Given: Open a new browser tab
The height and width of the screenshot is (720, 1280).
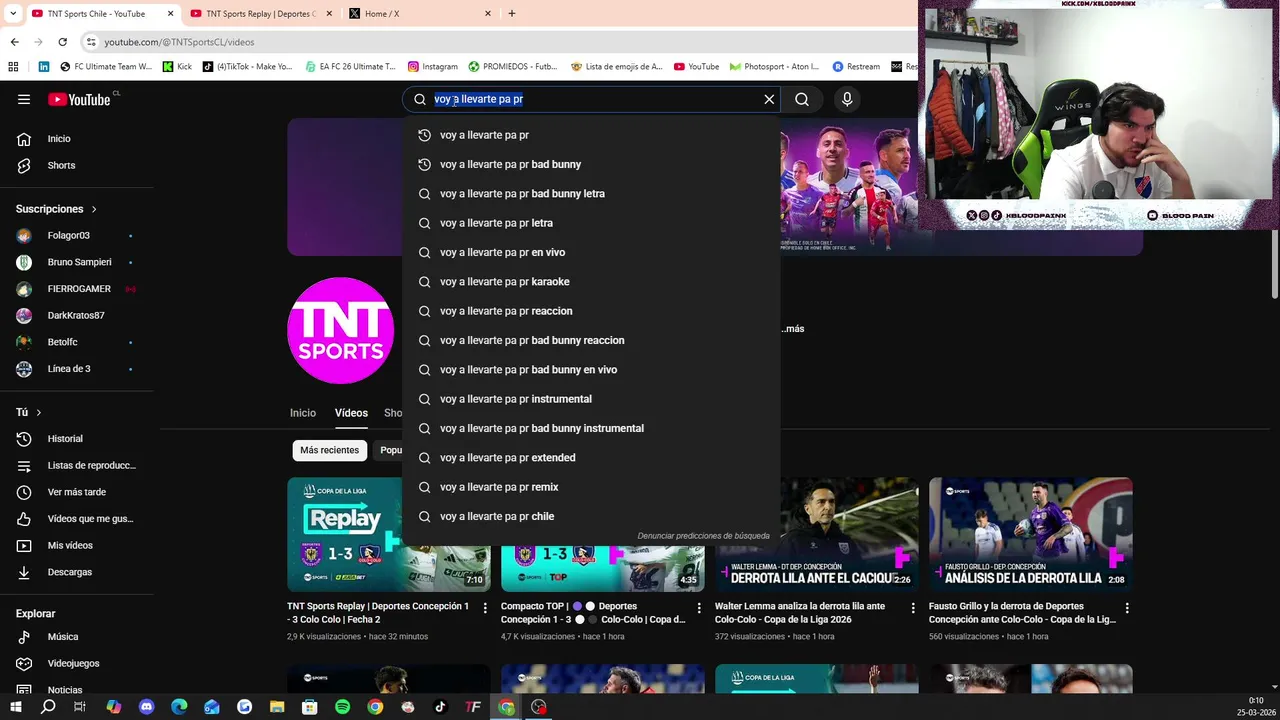Looking at the screenshot, I should [x=512, y=14].
